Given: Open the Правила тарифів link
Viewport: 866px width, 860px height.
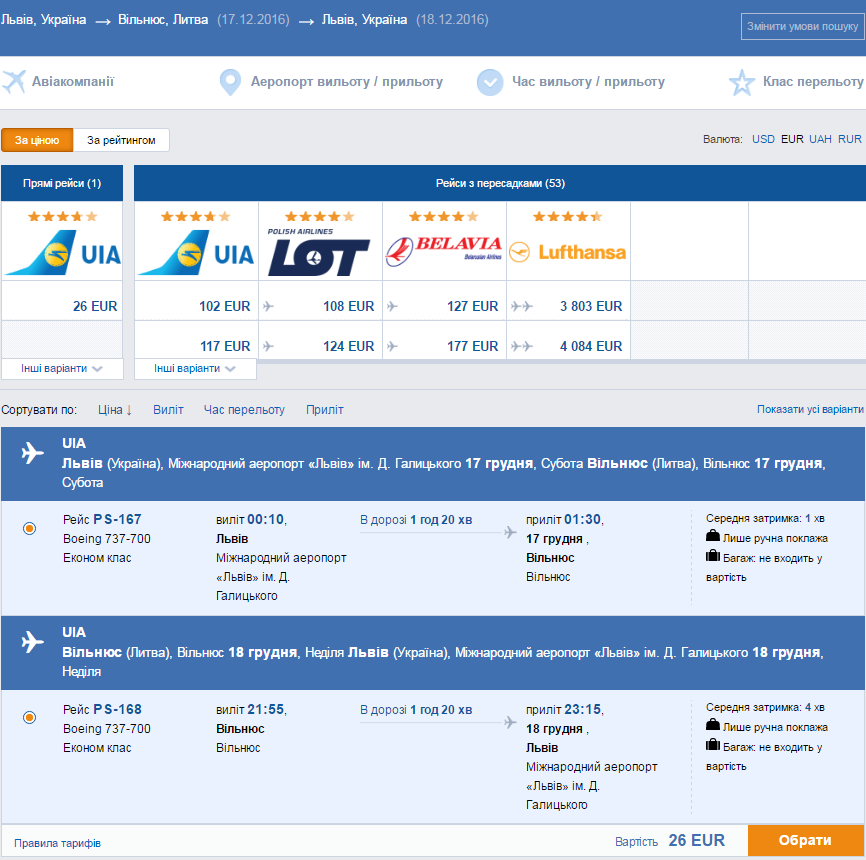Looking at the screenshot, I should tap(57, 843).
